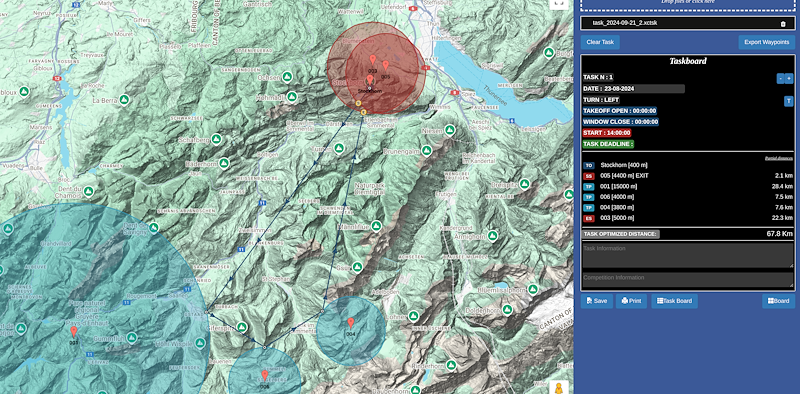Image resolution: width=800 pixels, height=394 pixels.
Task: Save the task with Save button
Action: [x=596, y=301]
